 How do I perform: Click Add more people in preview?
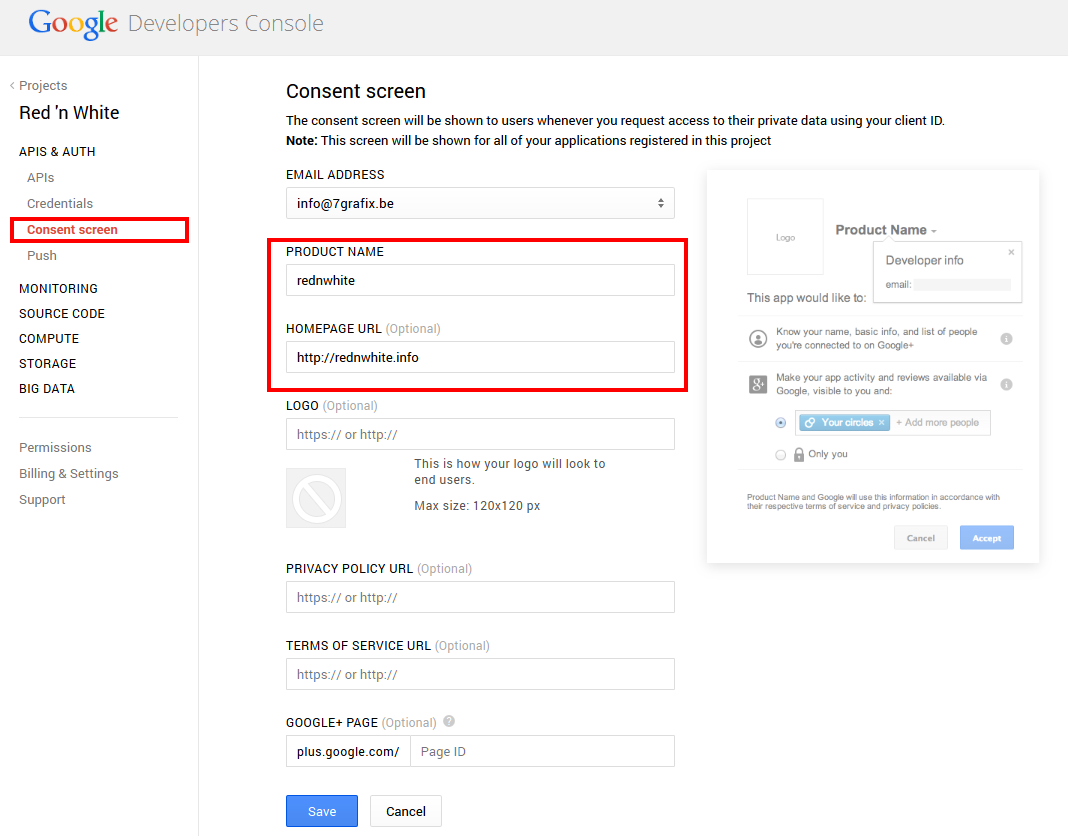click(937, 422)
